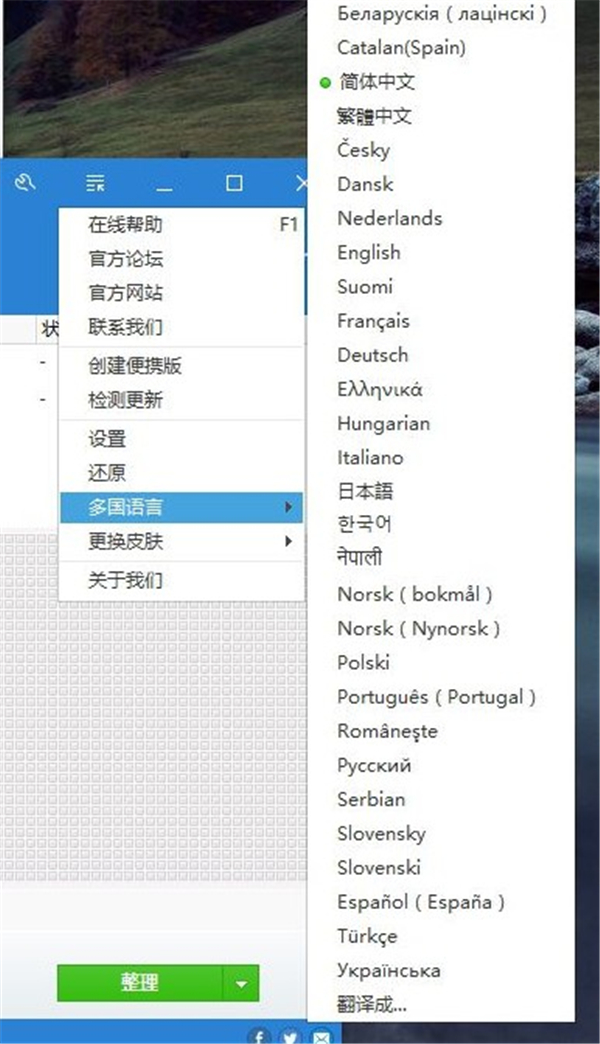Open 翻译成... at bottom of language list
Screen dimensions: 600x1044
pyautogui.click(x=372, y=1003)
